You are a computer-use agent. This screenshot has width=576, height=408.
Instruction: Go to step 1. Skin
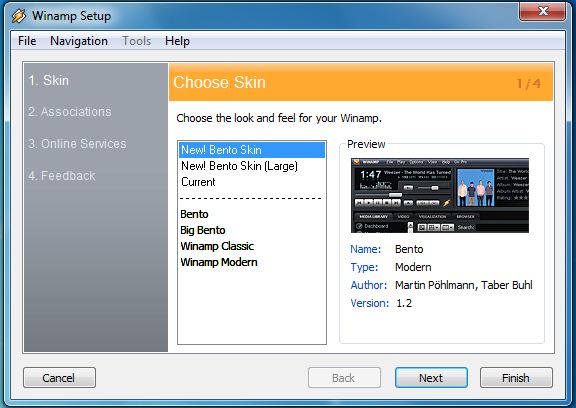click(x=49, y=80)
